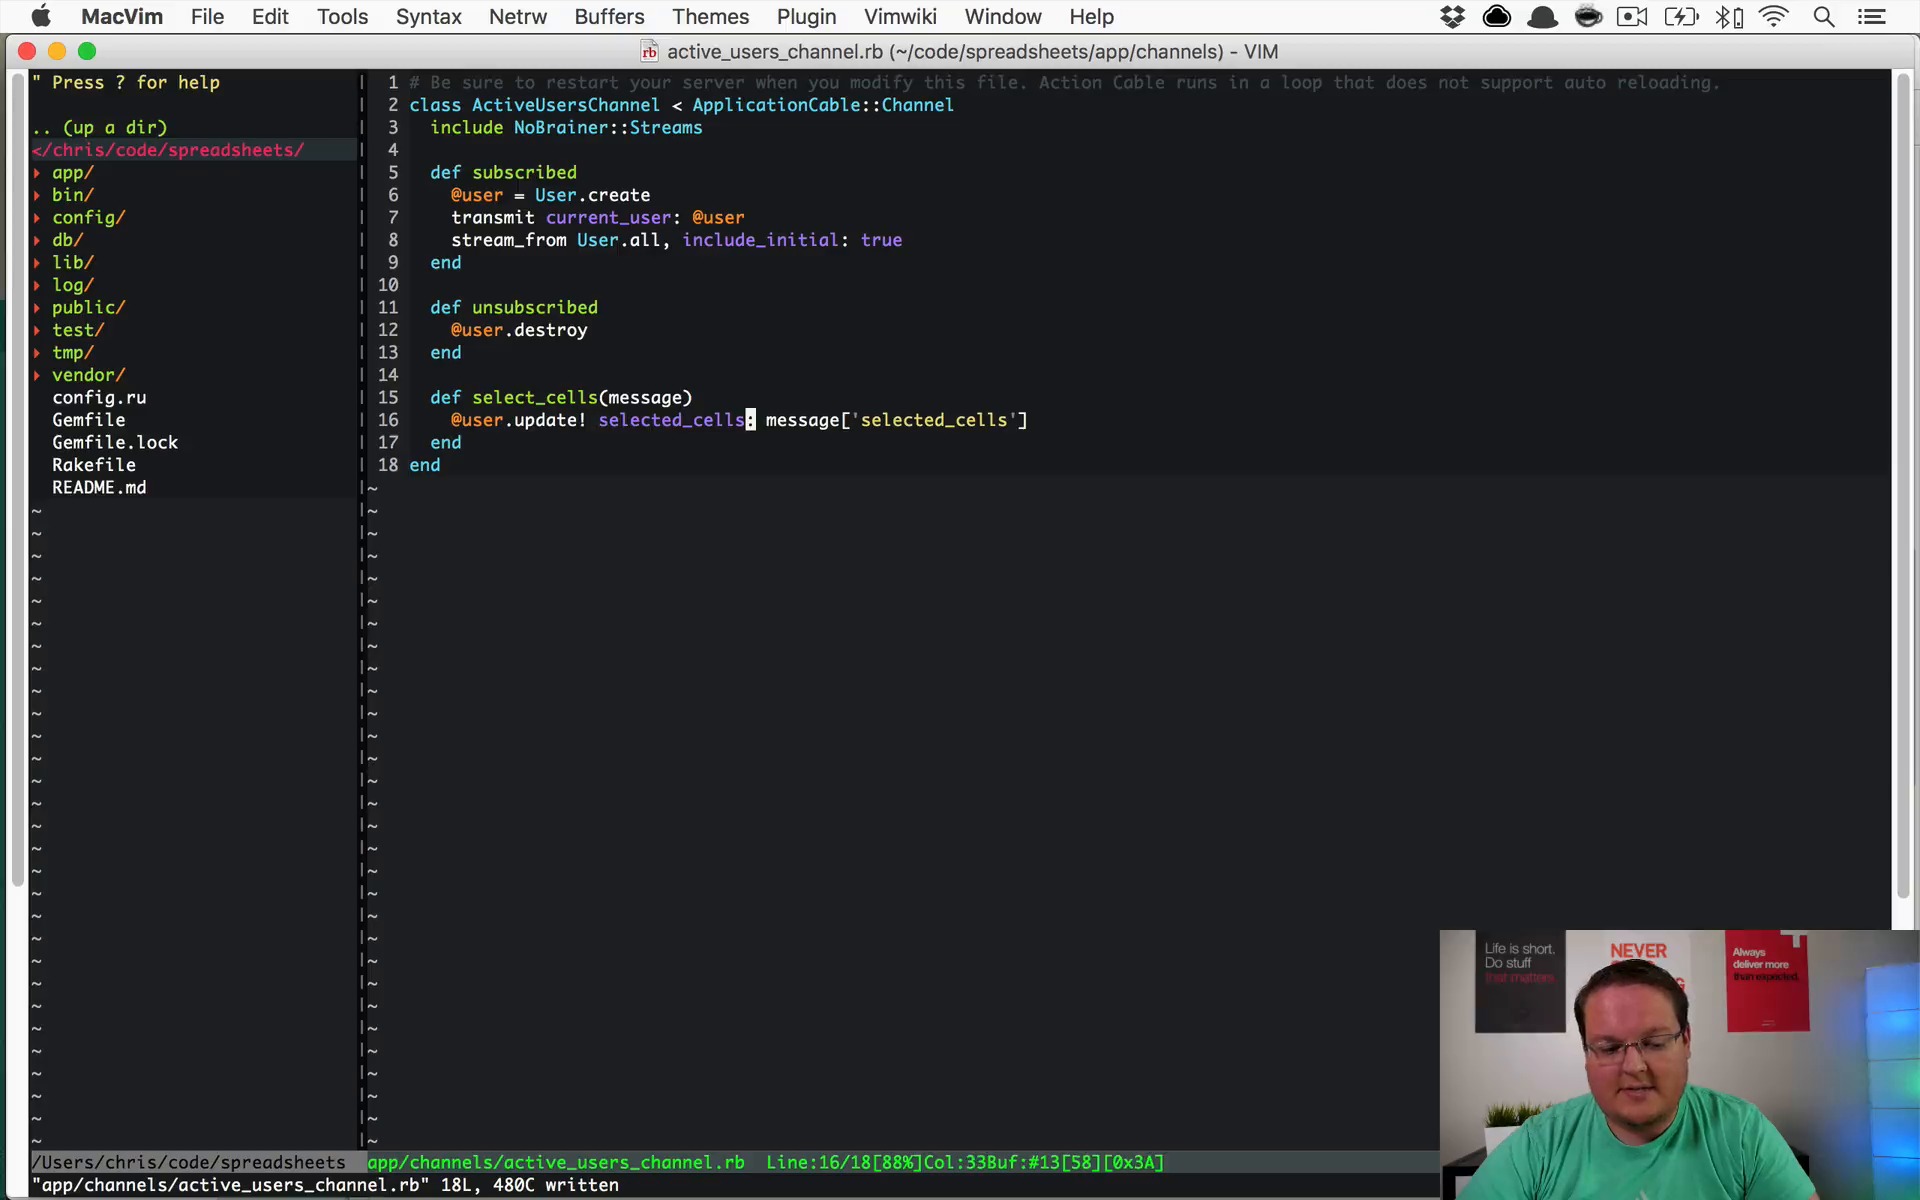
Task: Click '@user.destroy' on line 12
Action: tap(519, 330)
